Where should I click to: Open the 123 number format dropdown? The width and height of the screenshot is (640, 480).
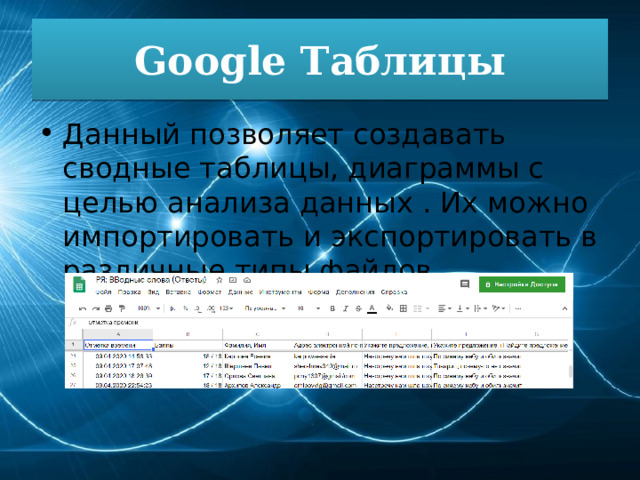click(226, 309)
